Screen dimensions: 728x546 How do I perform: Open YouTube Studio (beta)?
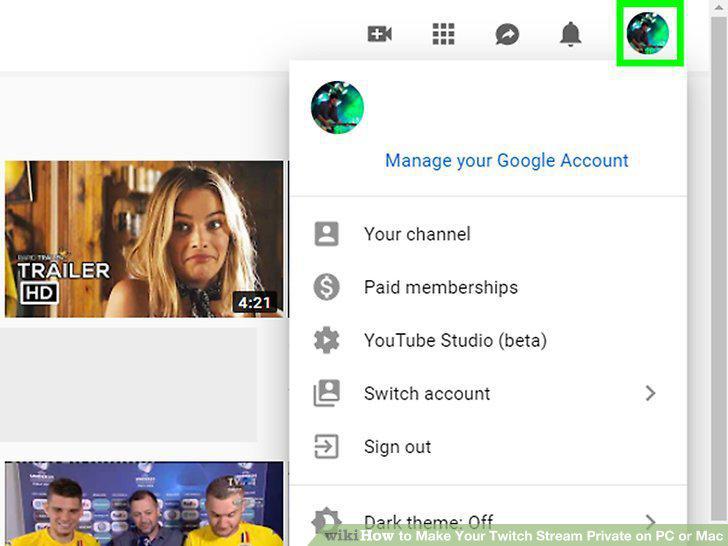click(x=488, y=340)
